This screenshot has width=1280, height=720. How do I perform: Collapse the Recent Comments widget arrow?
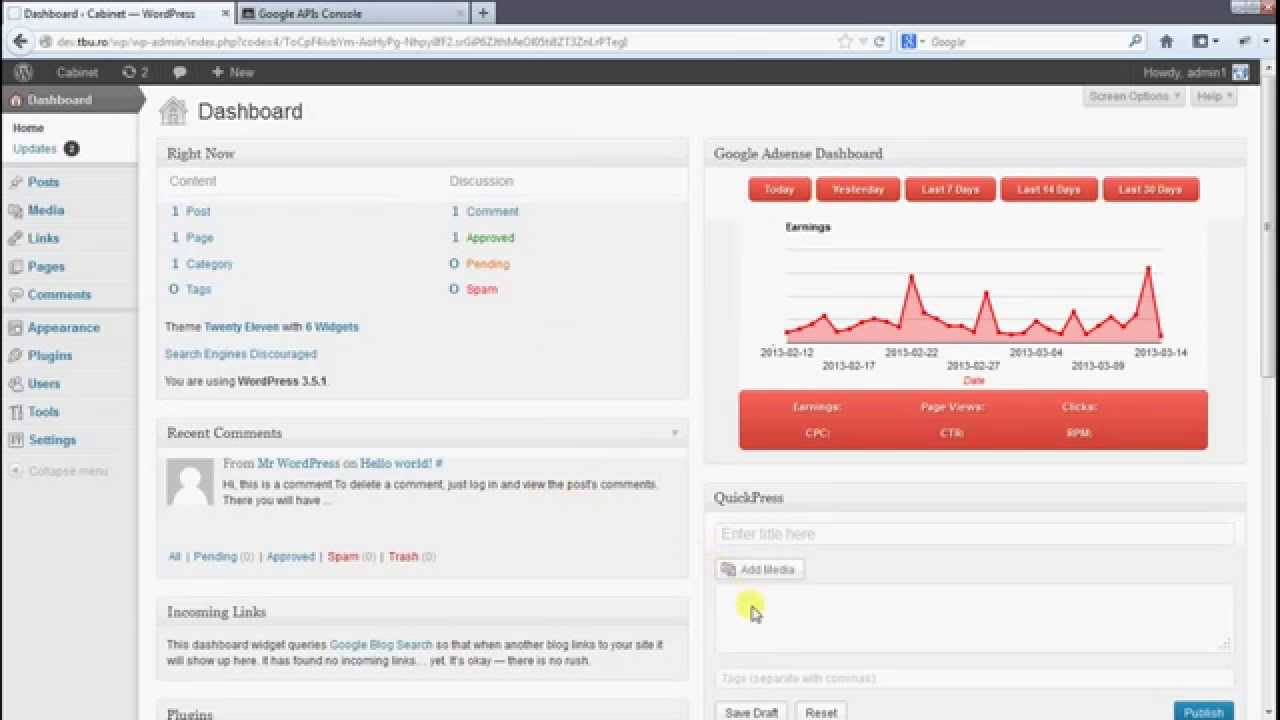click(675, 433)
